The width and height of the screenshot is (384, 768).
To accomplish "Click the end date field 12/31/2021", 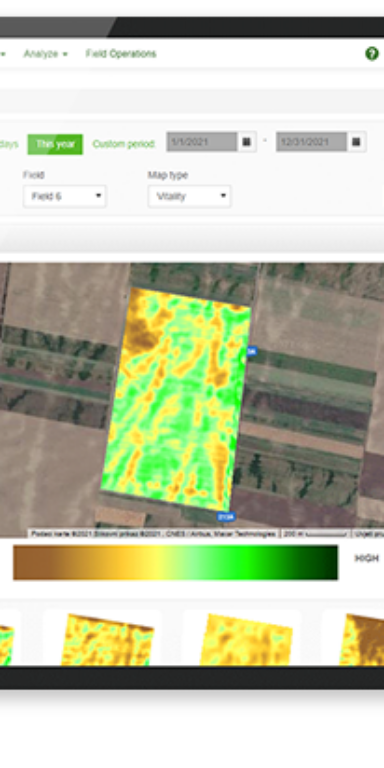I will (312, 142).
